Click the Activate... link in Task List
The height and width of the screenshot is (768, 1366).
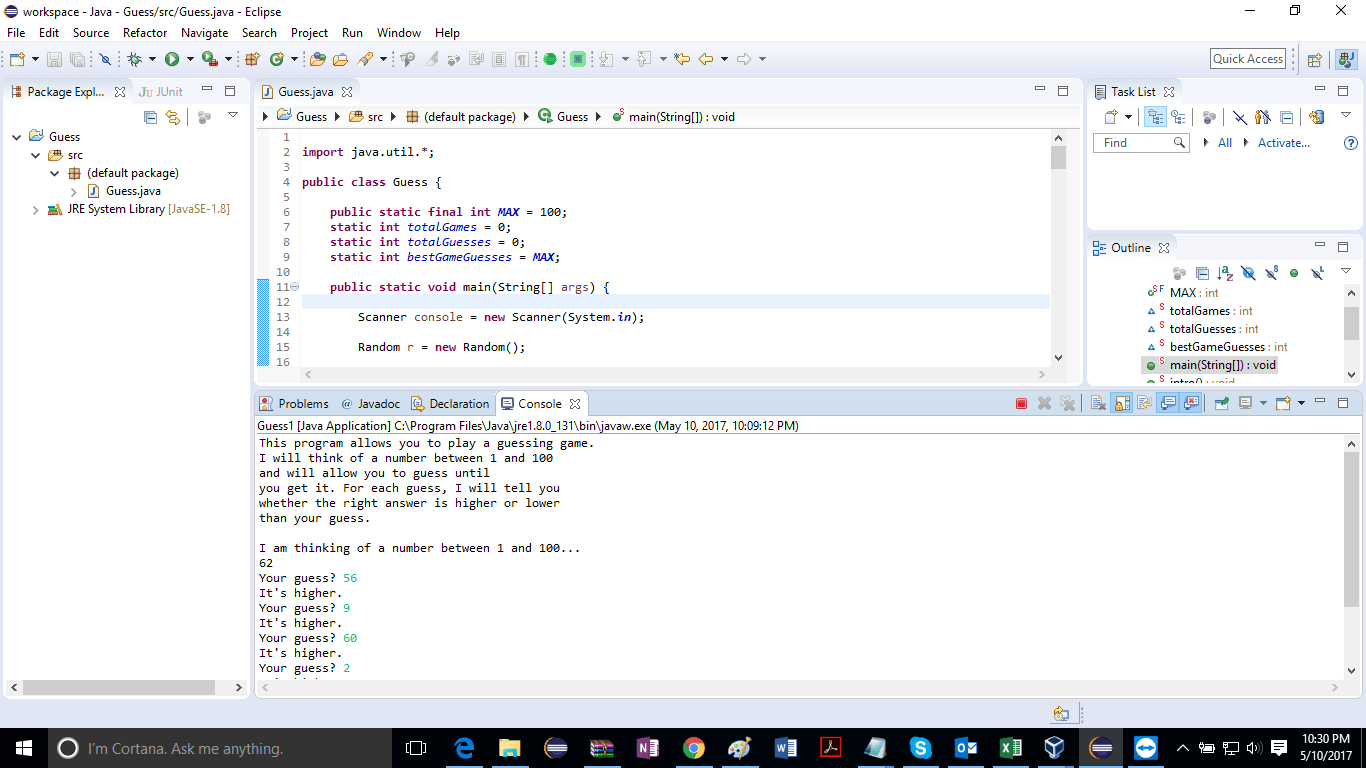(1284, 143)
